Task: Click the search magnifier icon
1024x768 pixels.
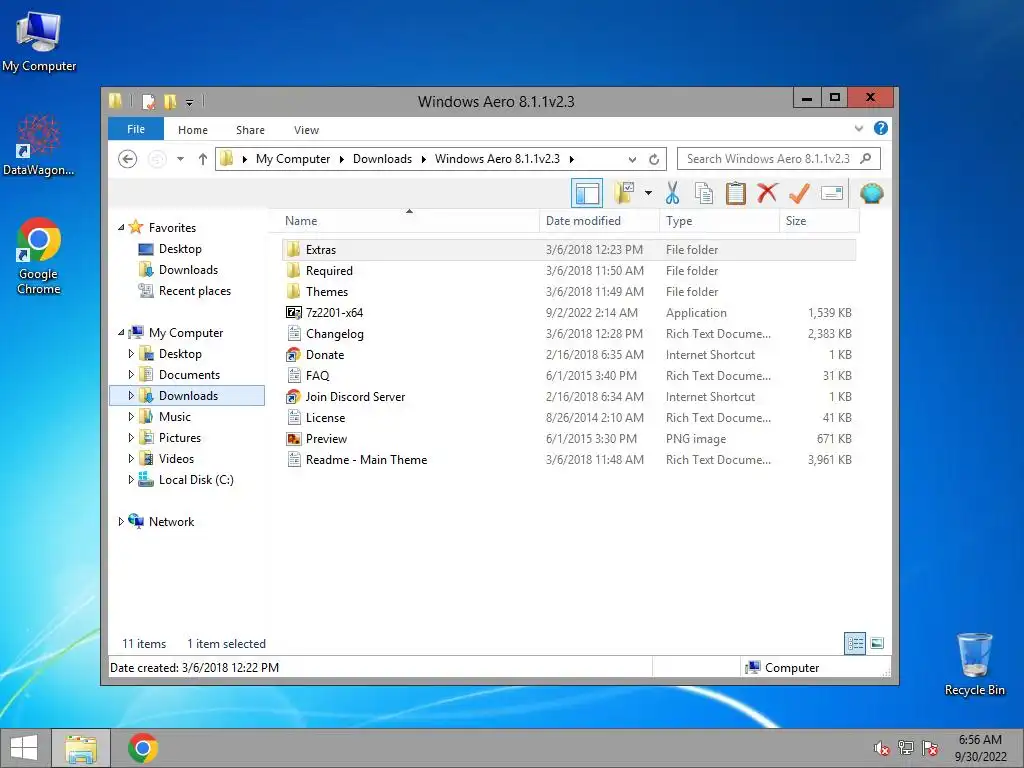Action: tap(865, 159)
